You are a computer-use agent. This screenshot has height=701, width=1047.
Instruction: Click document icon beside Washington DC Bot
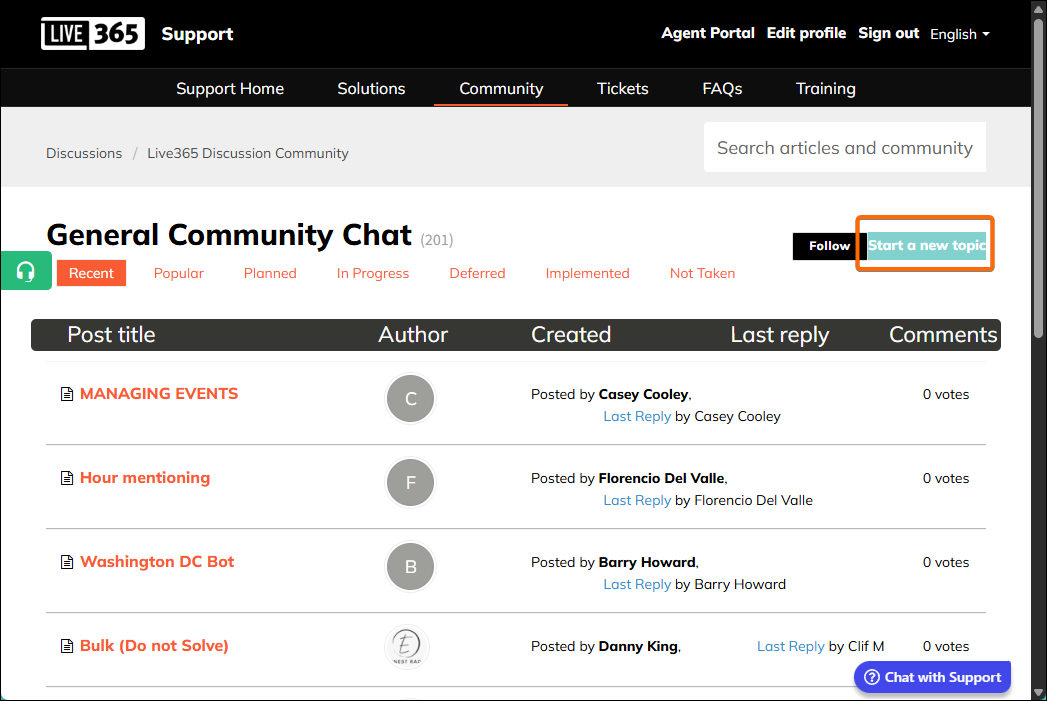point(67,562)
